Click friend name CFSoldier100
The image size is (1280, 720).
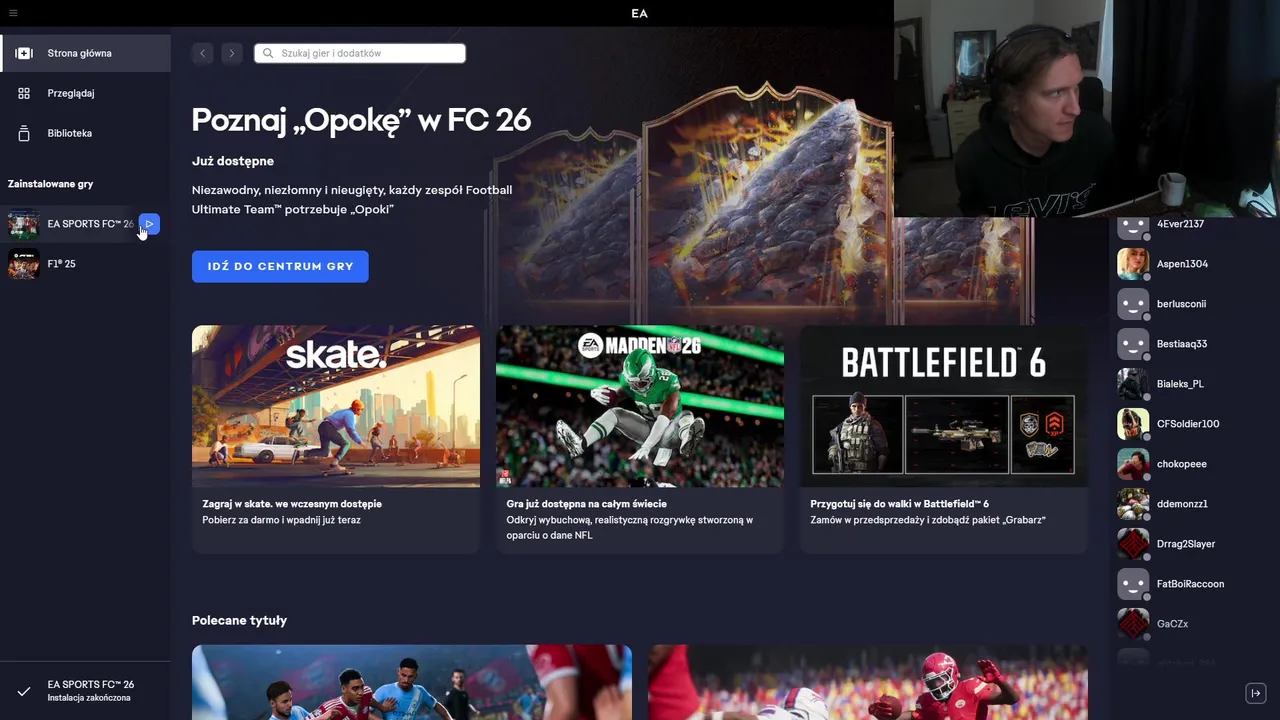(x=1188, y=424)
